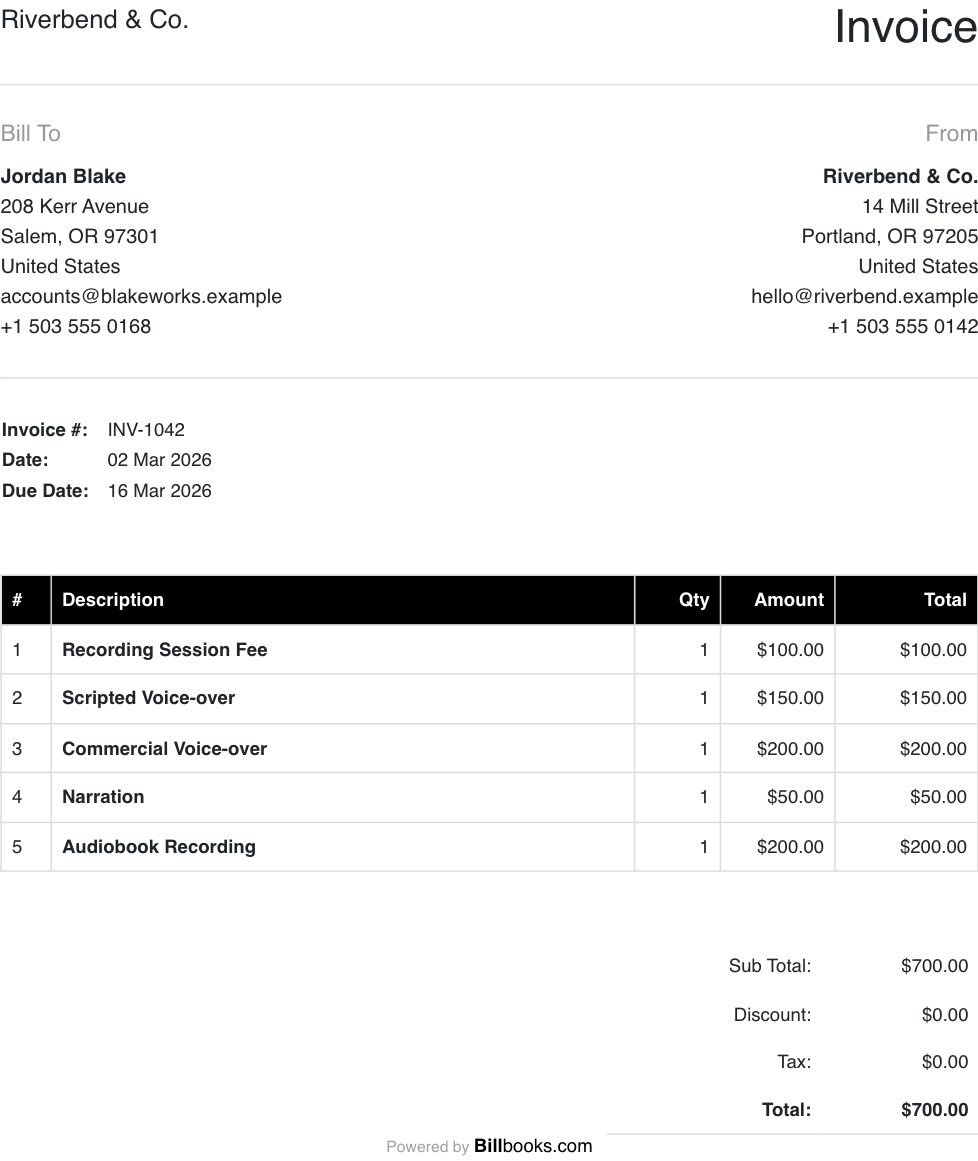
Task: Click the Tax: label
Action: click(x=794, y=1062)
